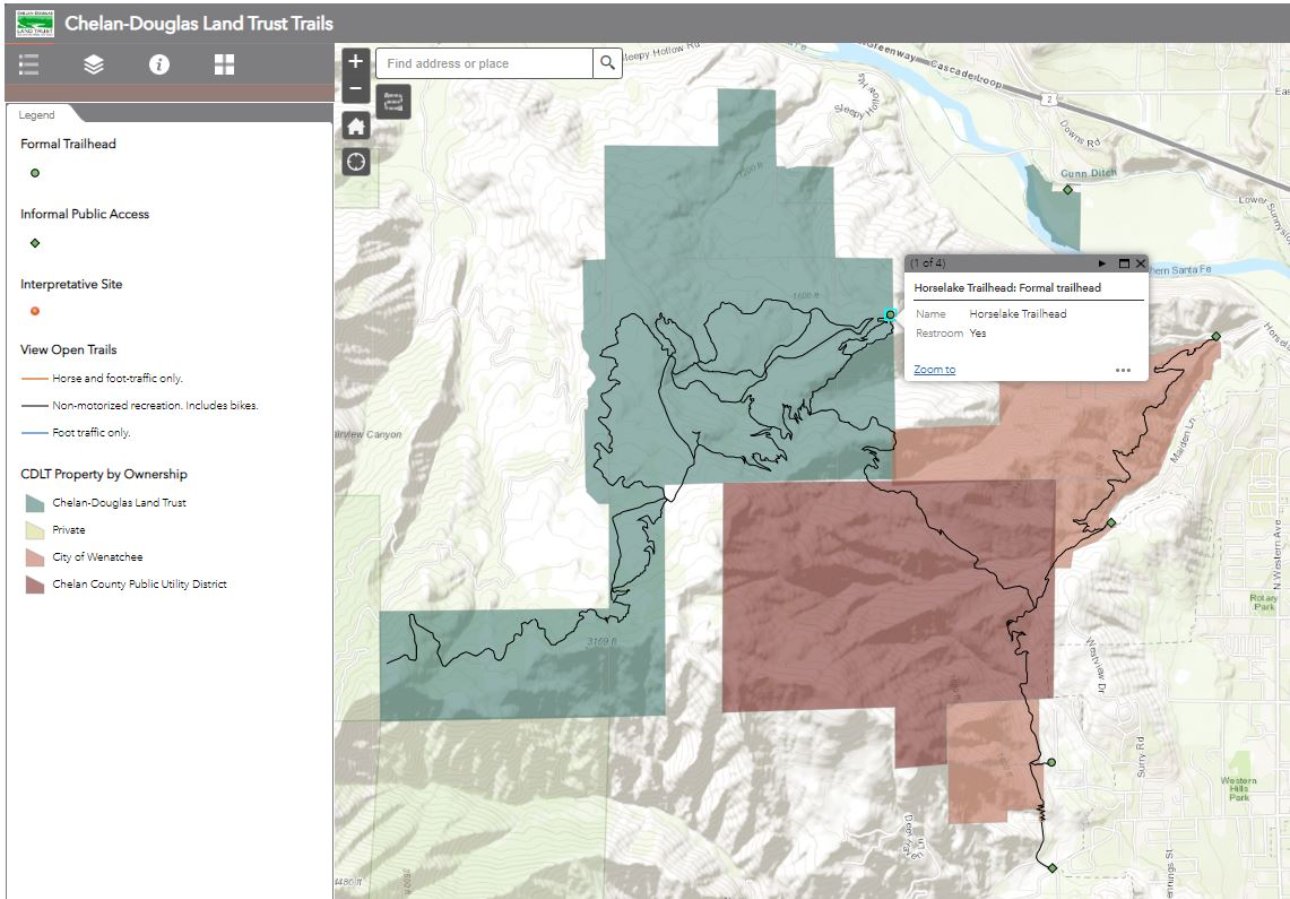Click the Restroom 'Yes' value

coord(978,333)
